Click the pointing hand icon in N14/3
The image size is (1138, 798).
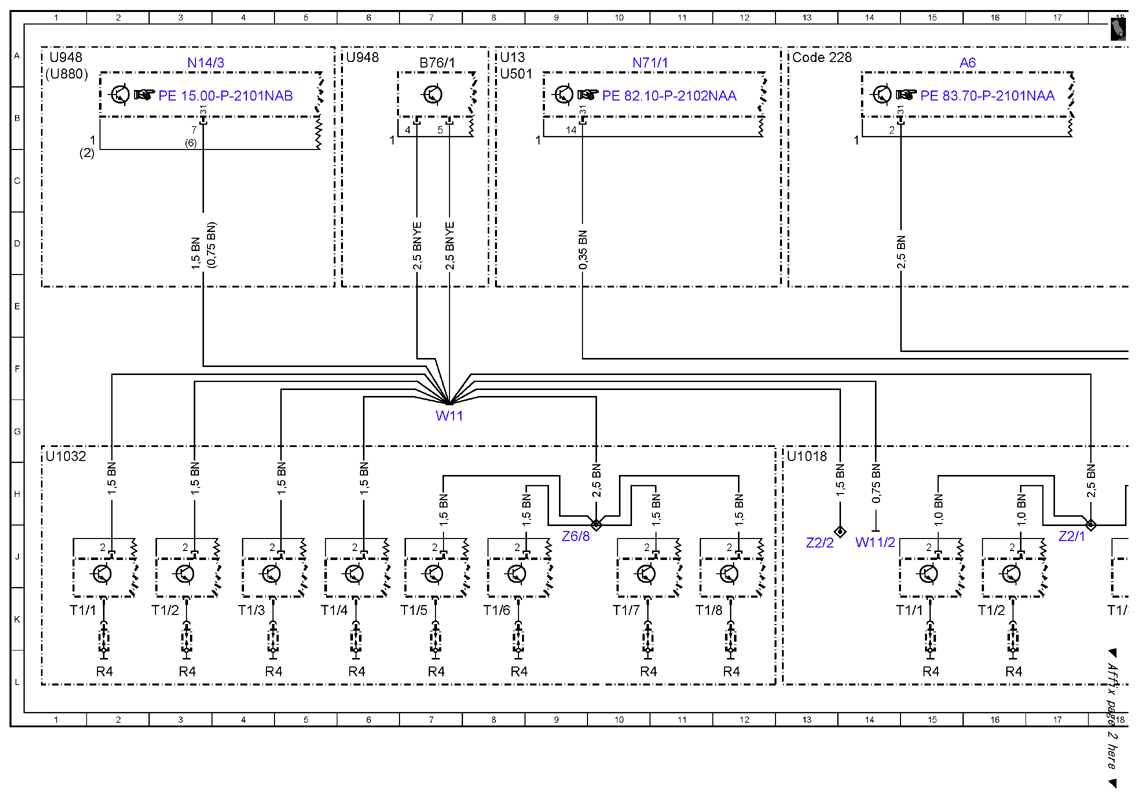144,95
